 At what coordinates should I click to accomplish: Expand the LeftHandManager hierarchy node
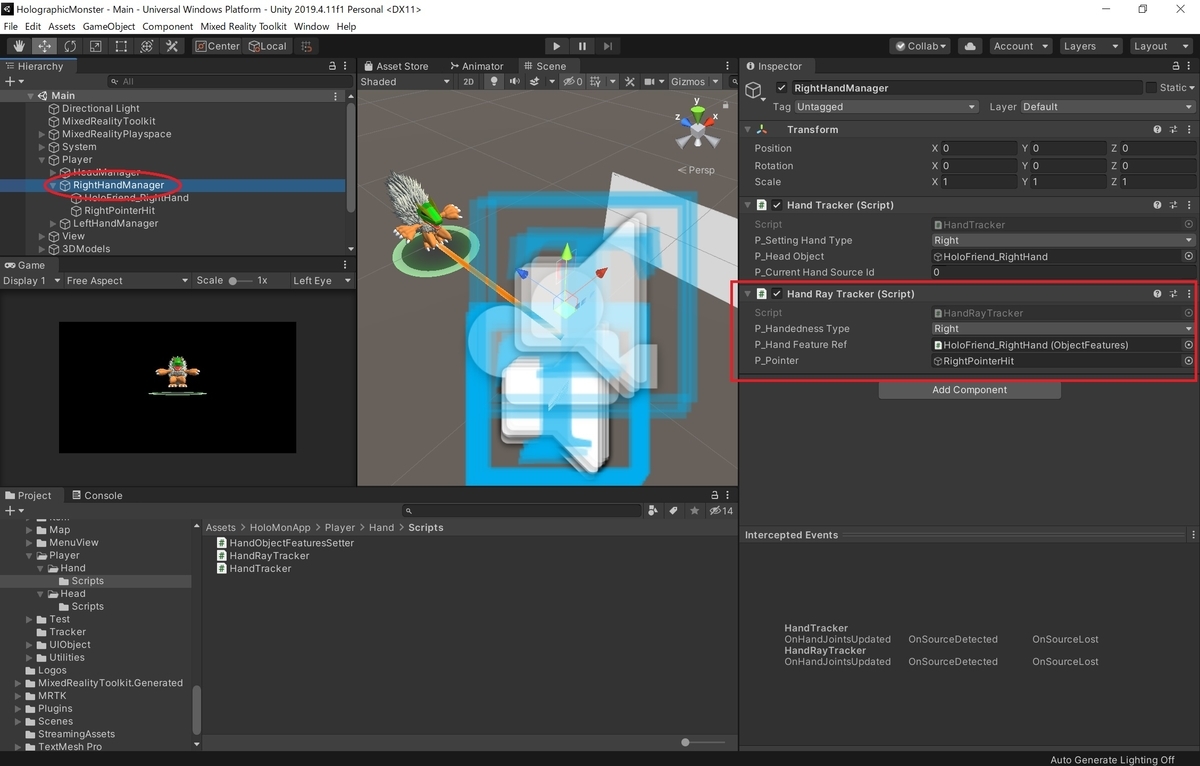coord(53,224)
